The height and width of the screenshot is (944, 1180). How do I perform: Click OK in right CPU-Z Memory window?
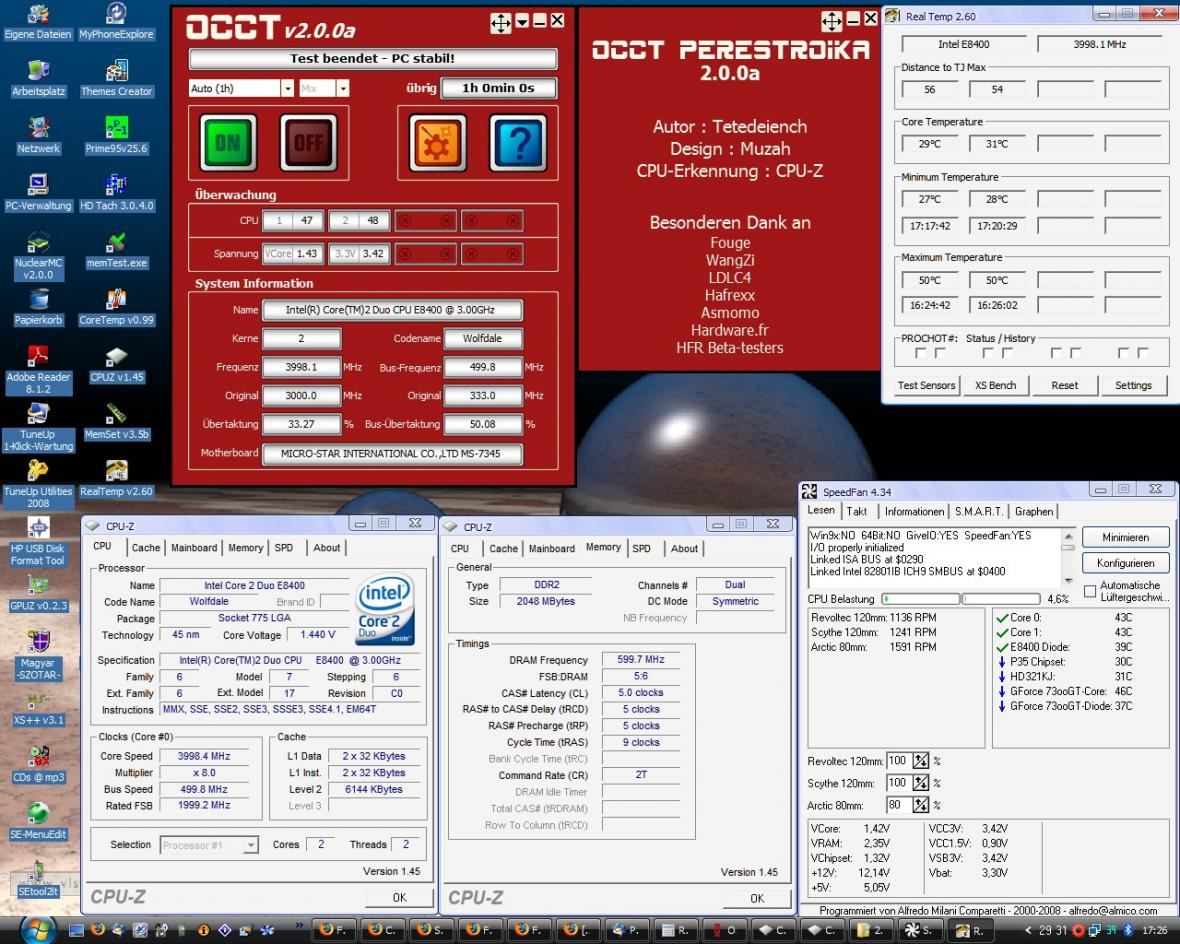click(x=756, y=898)
